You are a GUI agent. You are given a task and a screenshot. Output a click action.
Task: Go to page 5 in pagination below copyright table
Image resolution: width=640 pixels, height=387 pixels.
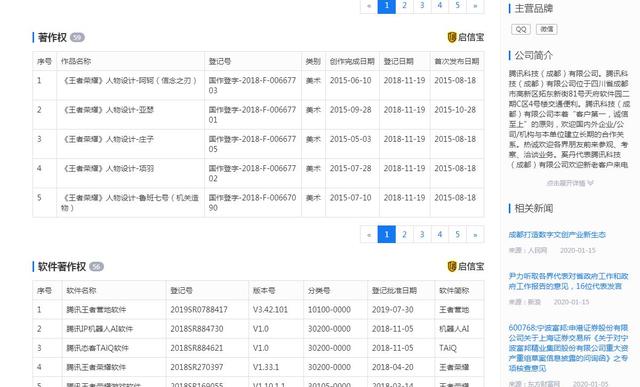[x=458, y=234]
